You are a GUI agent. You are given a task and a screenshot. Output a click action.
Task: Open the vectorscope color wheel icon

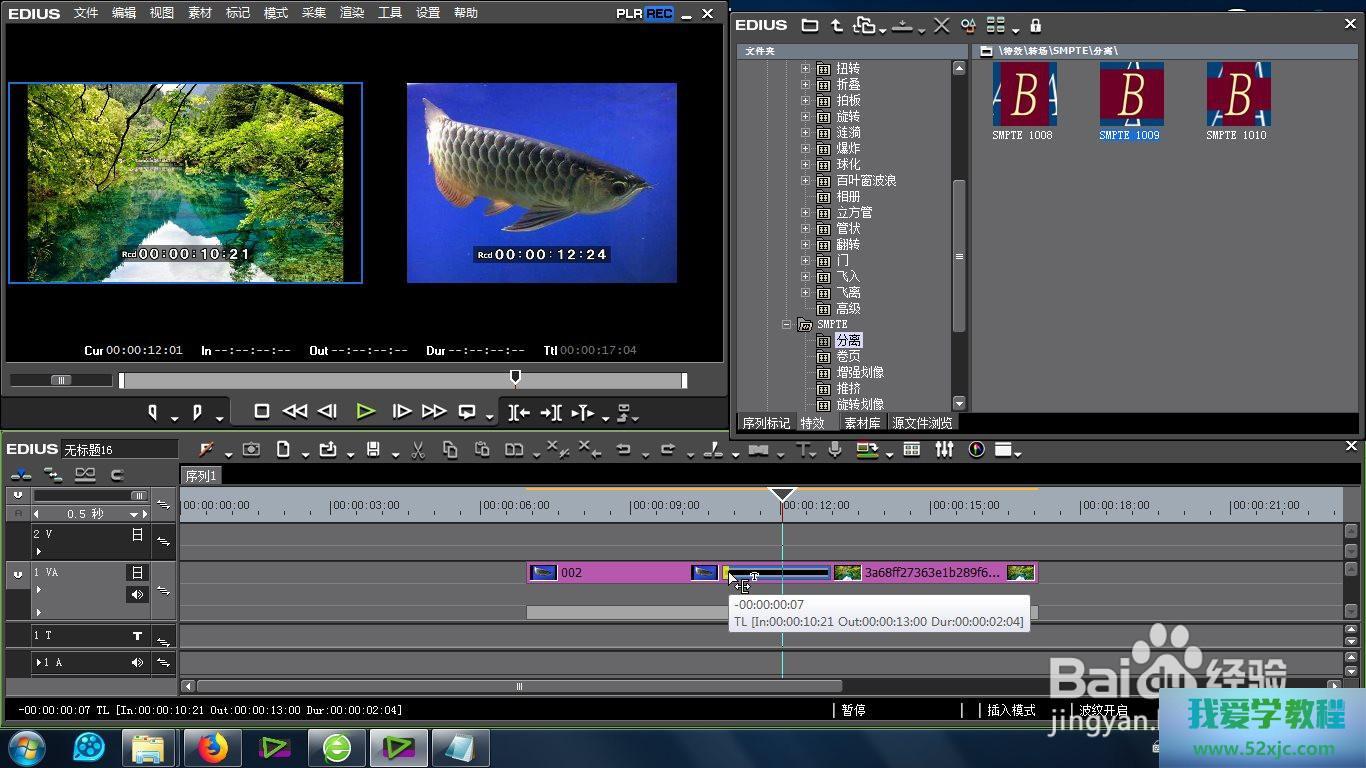[x=976, y=450]
